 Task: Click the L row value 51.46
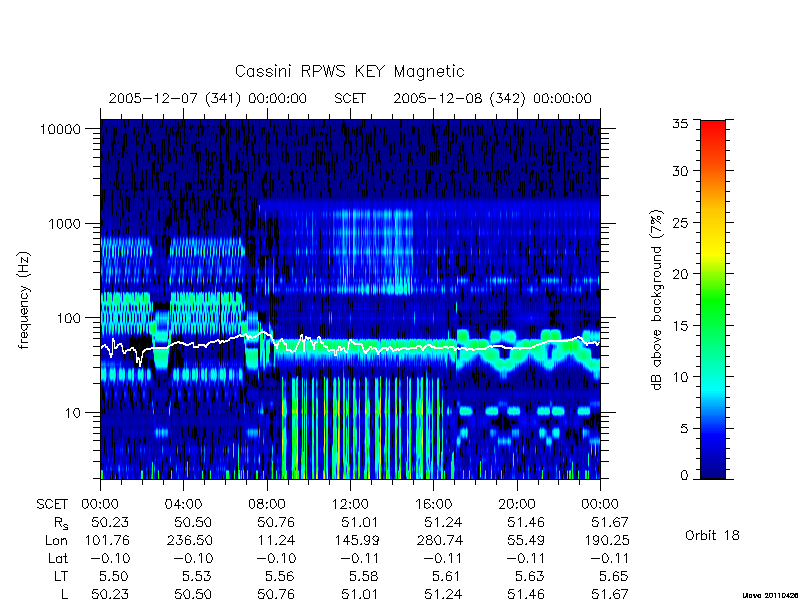526,594
